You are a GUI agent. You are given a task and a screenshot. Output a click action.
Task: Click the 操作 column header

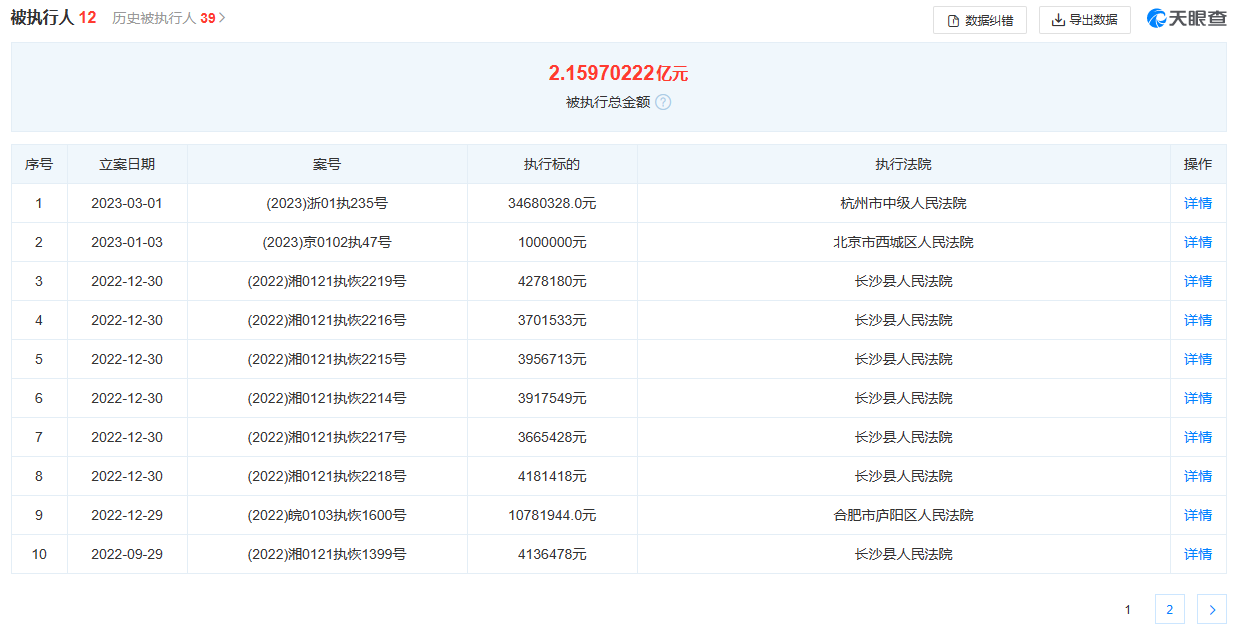point(1198,164)
